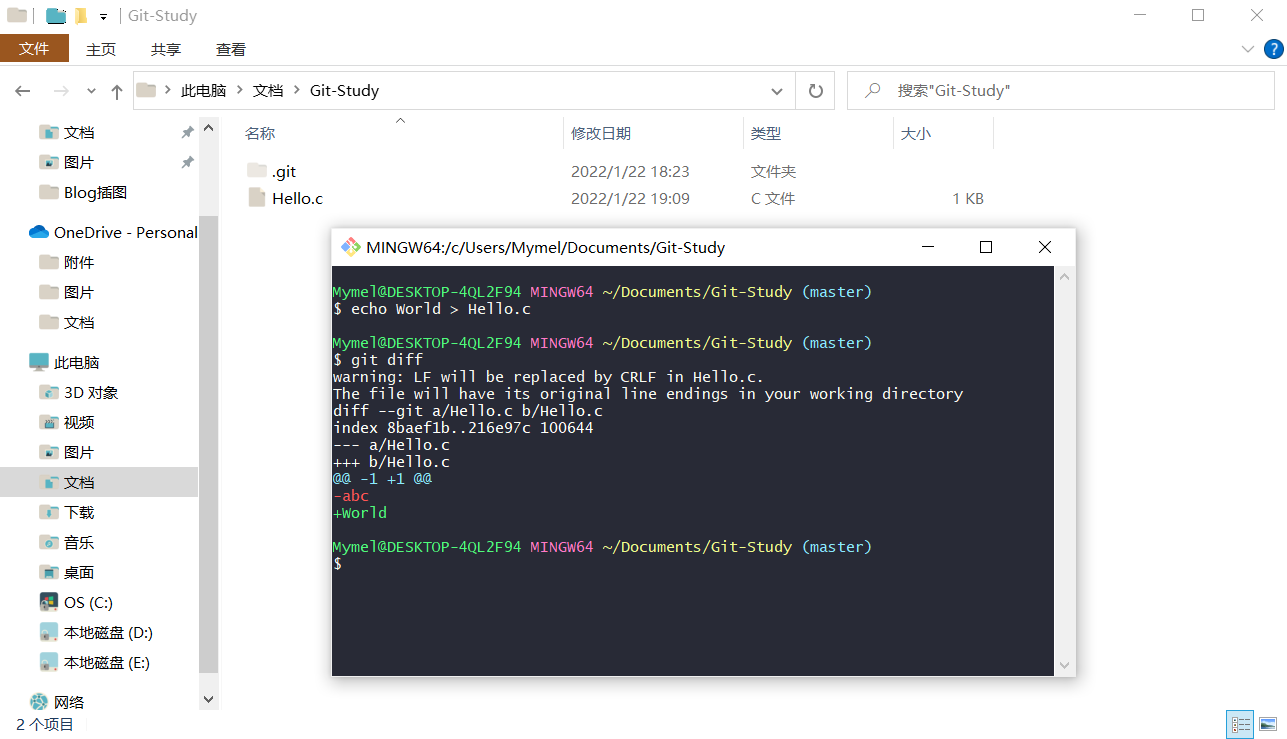Screen dimensions: 1287x739
Task: Open 本地磁盘 (D:) drive
Action: (108, 632)
